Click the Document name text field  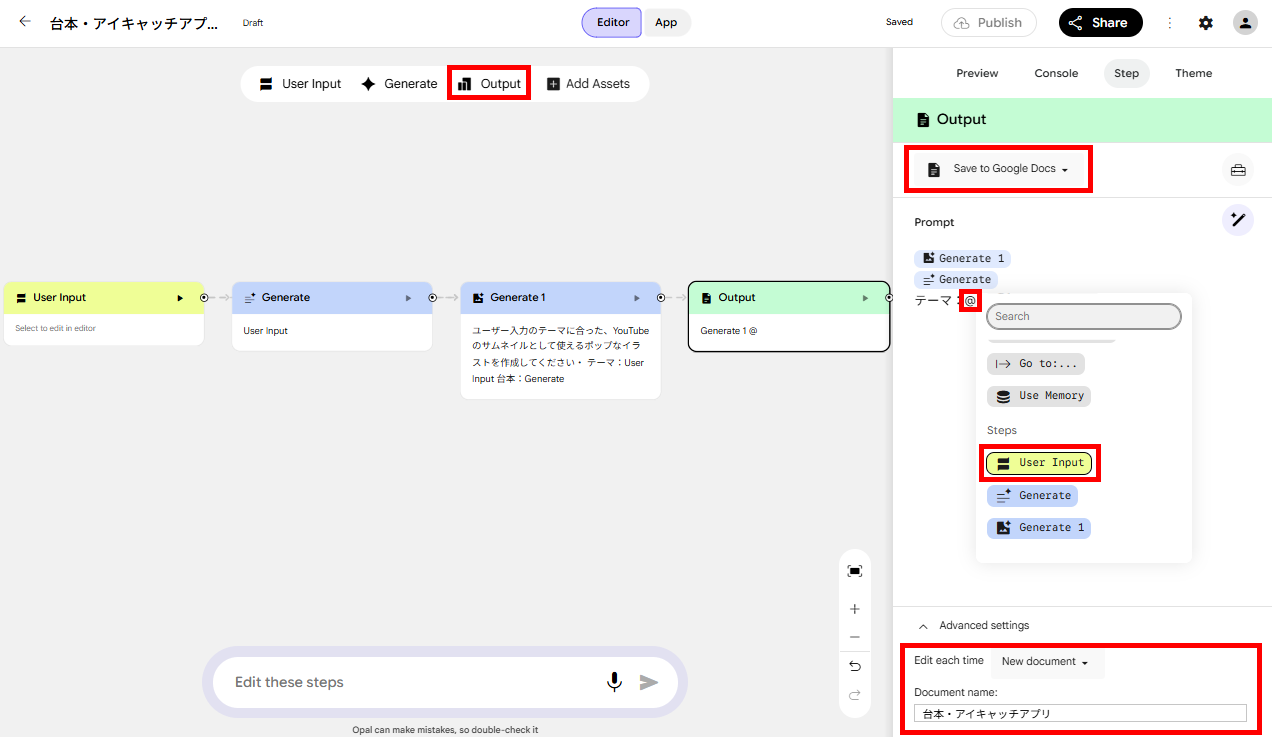1080,713
